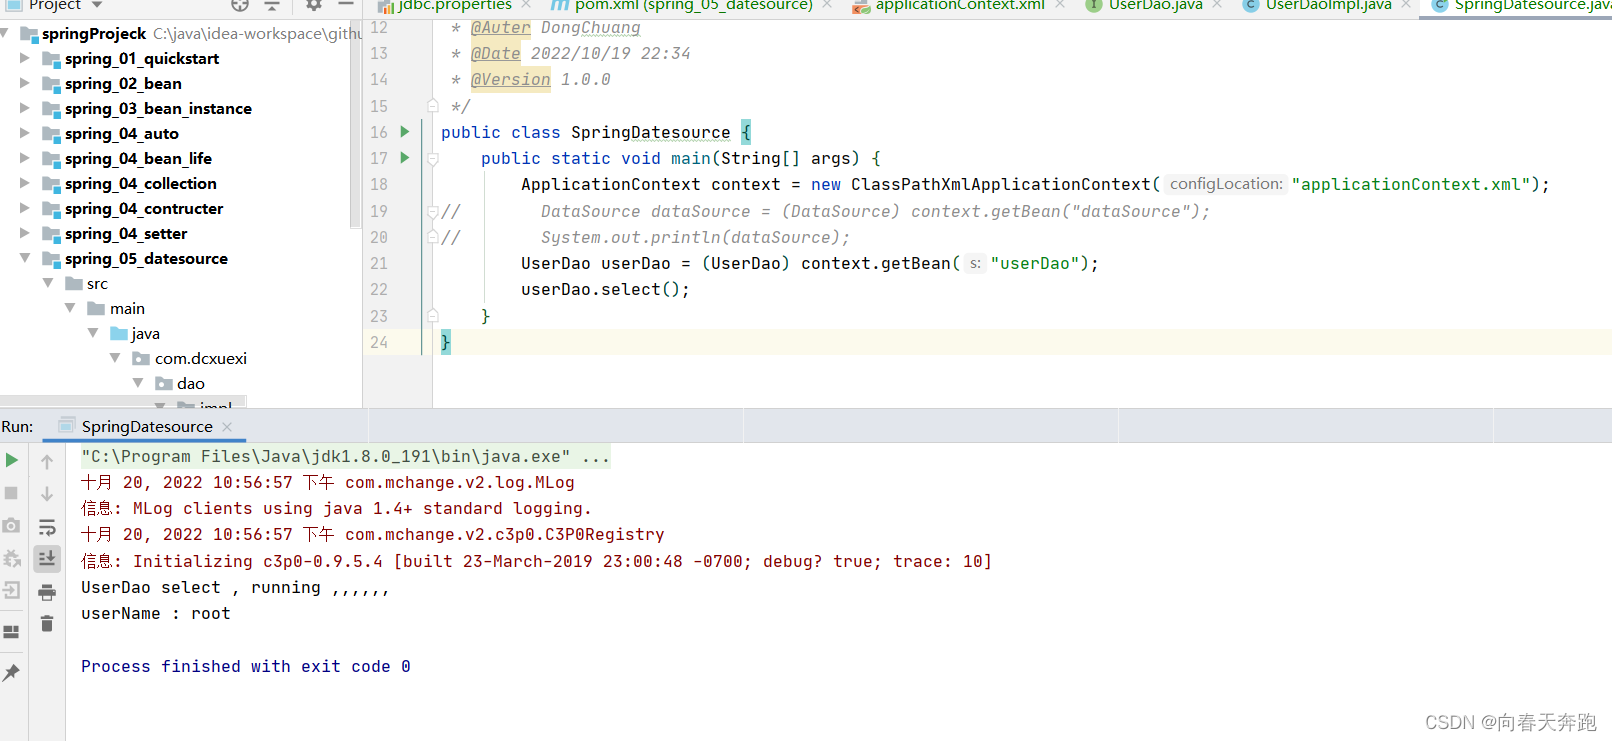The image size is (1612, 741).
Task: Close the jdbc.properties tab
Action: tap(526, 5)
